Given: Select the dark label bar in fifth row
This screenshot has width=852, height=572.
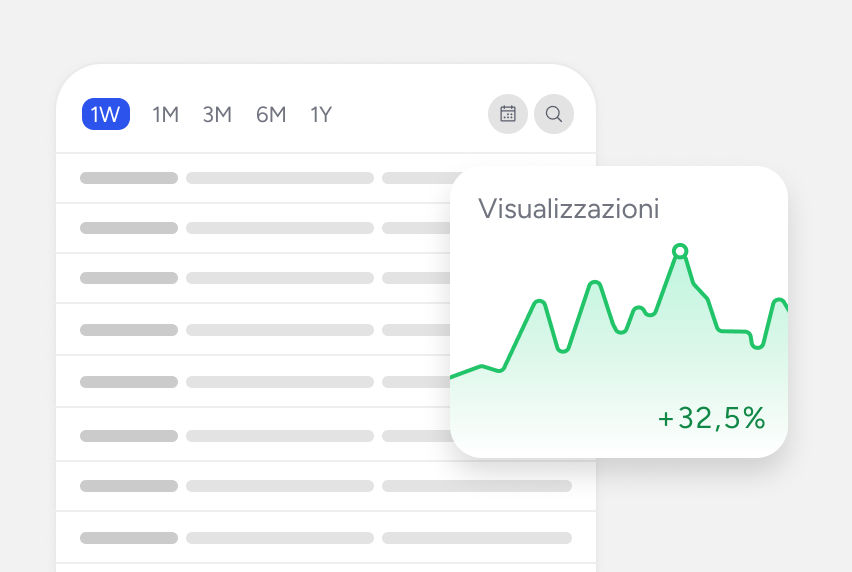Looking at the screenshot, I should click(129, 382).
